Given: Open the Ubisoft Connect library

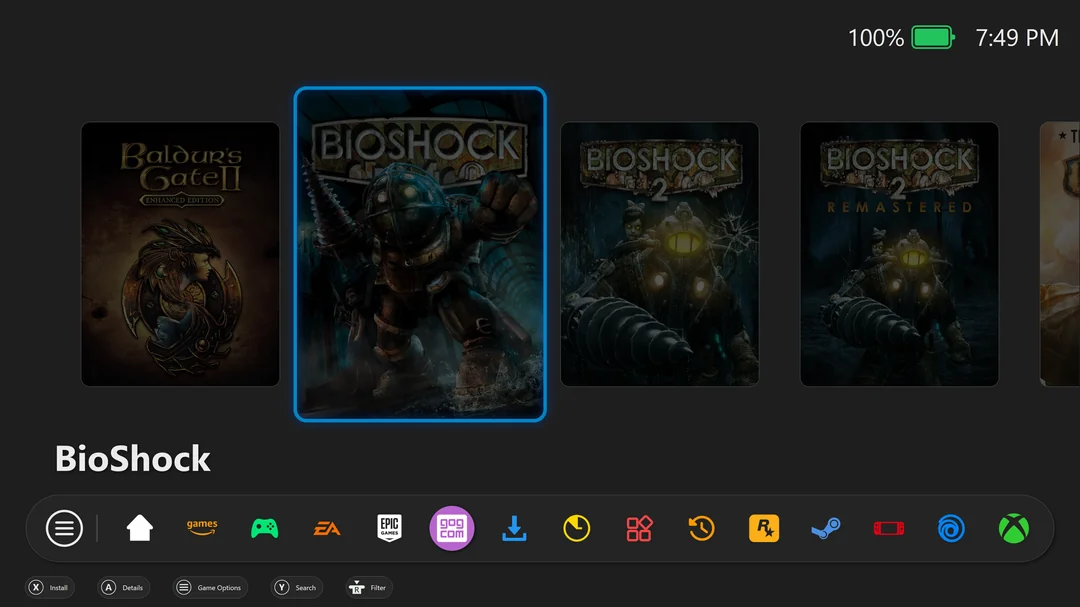Looking at the screenshot, I should click(951, 528).
